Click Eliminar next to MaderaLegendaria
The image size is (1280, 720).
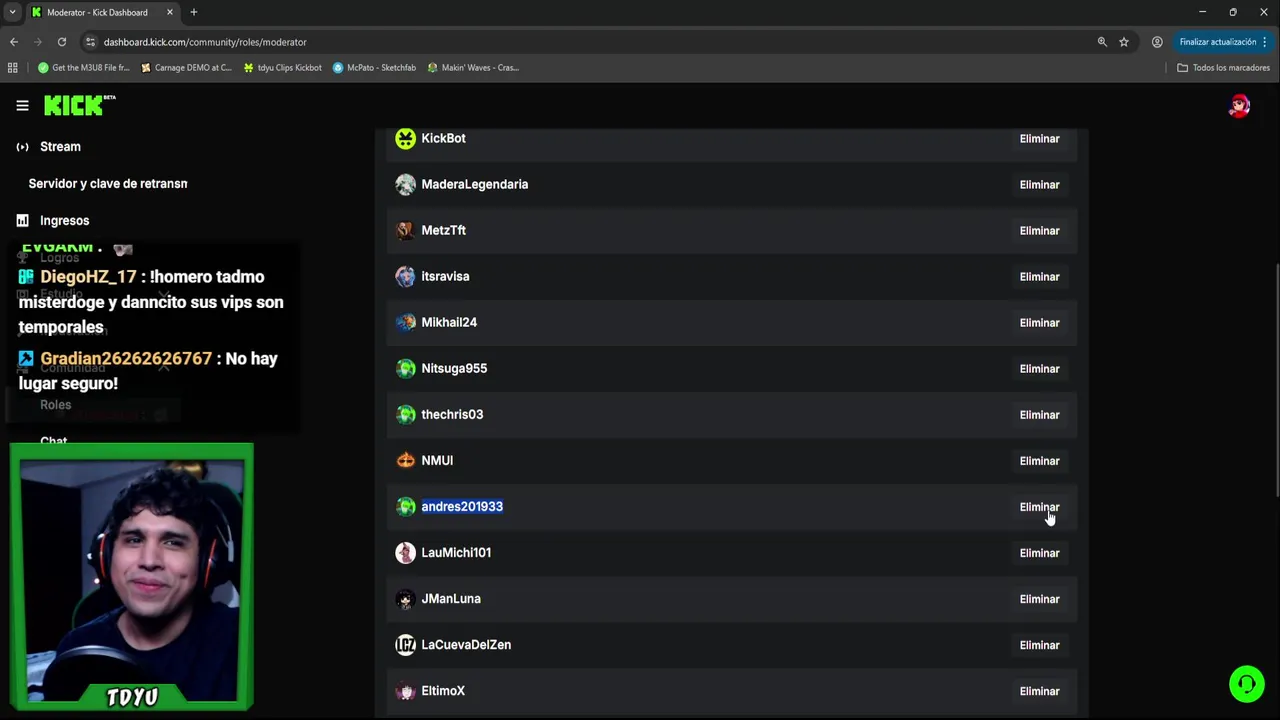coord(1039,185)
